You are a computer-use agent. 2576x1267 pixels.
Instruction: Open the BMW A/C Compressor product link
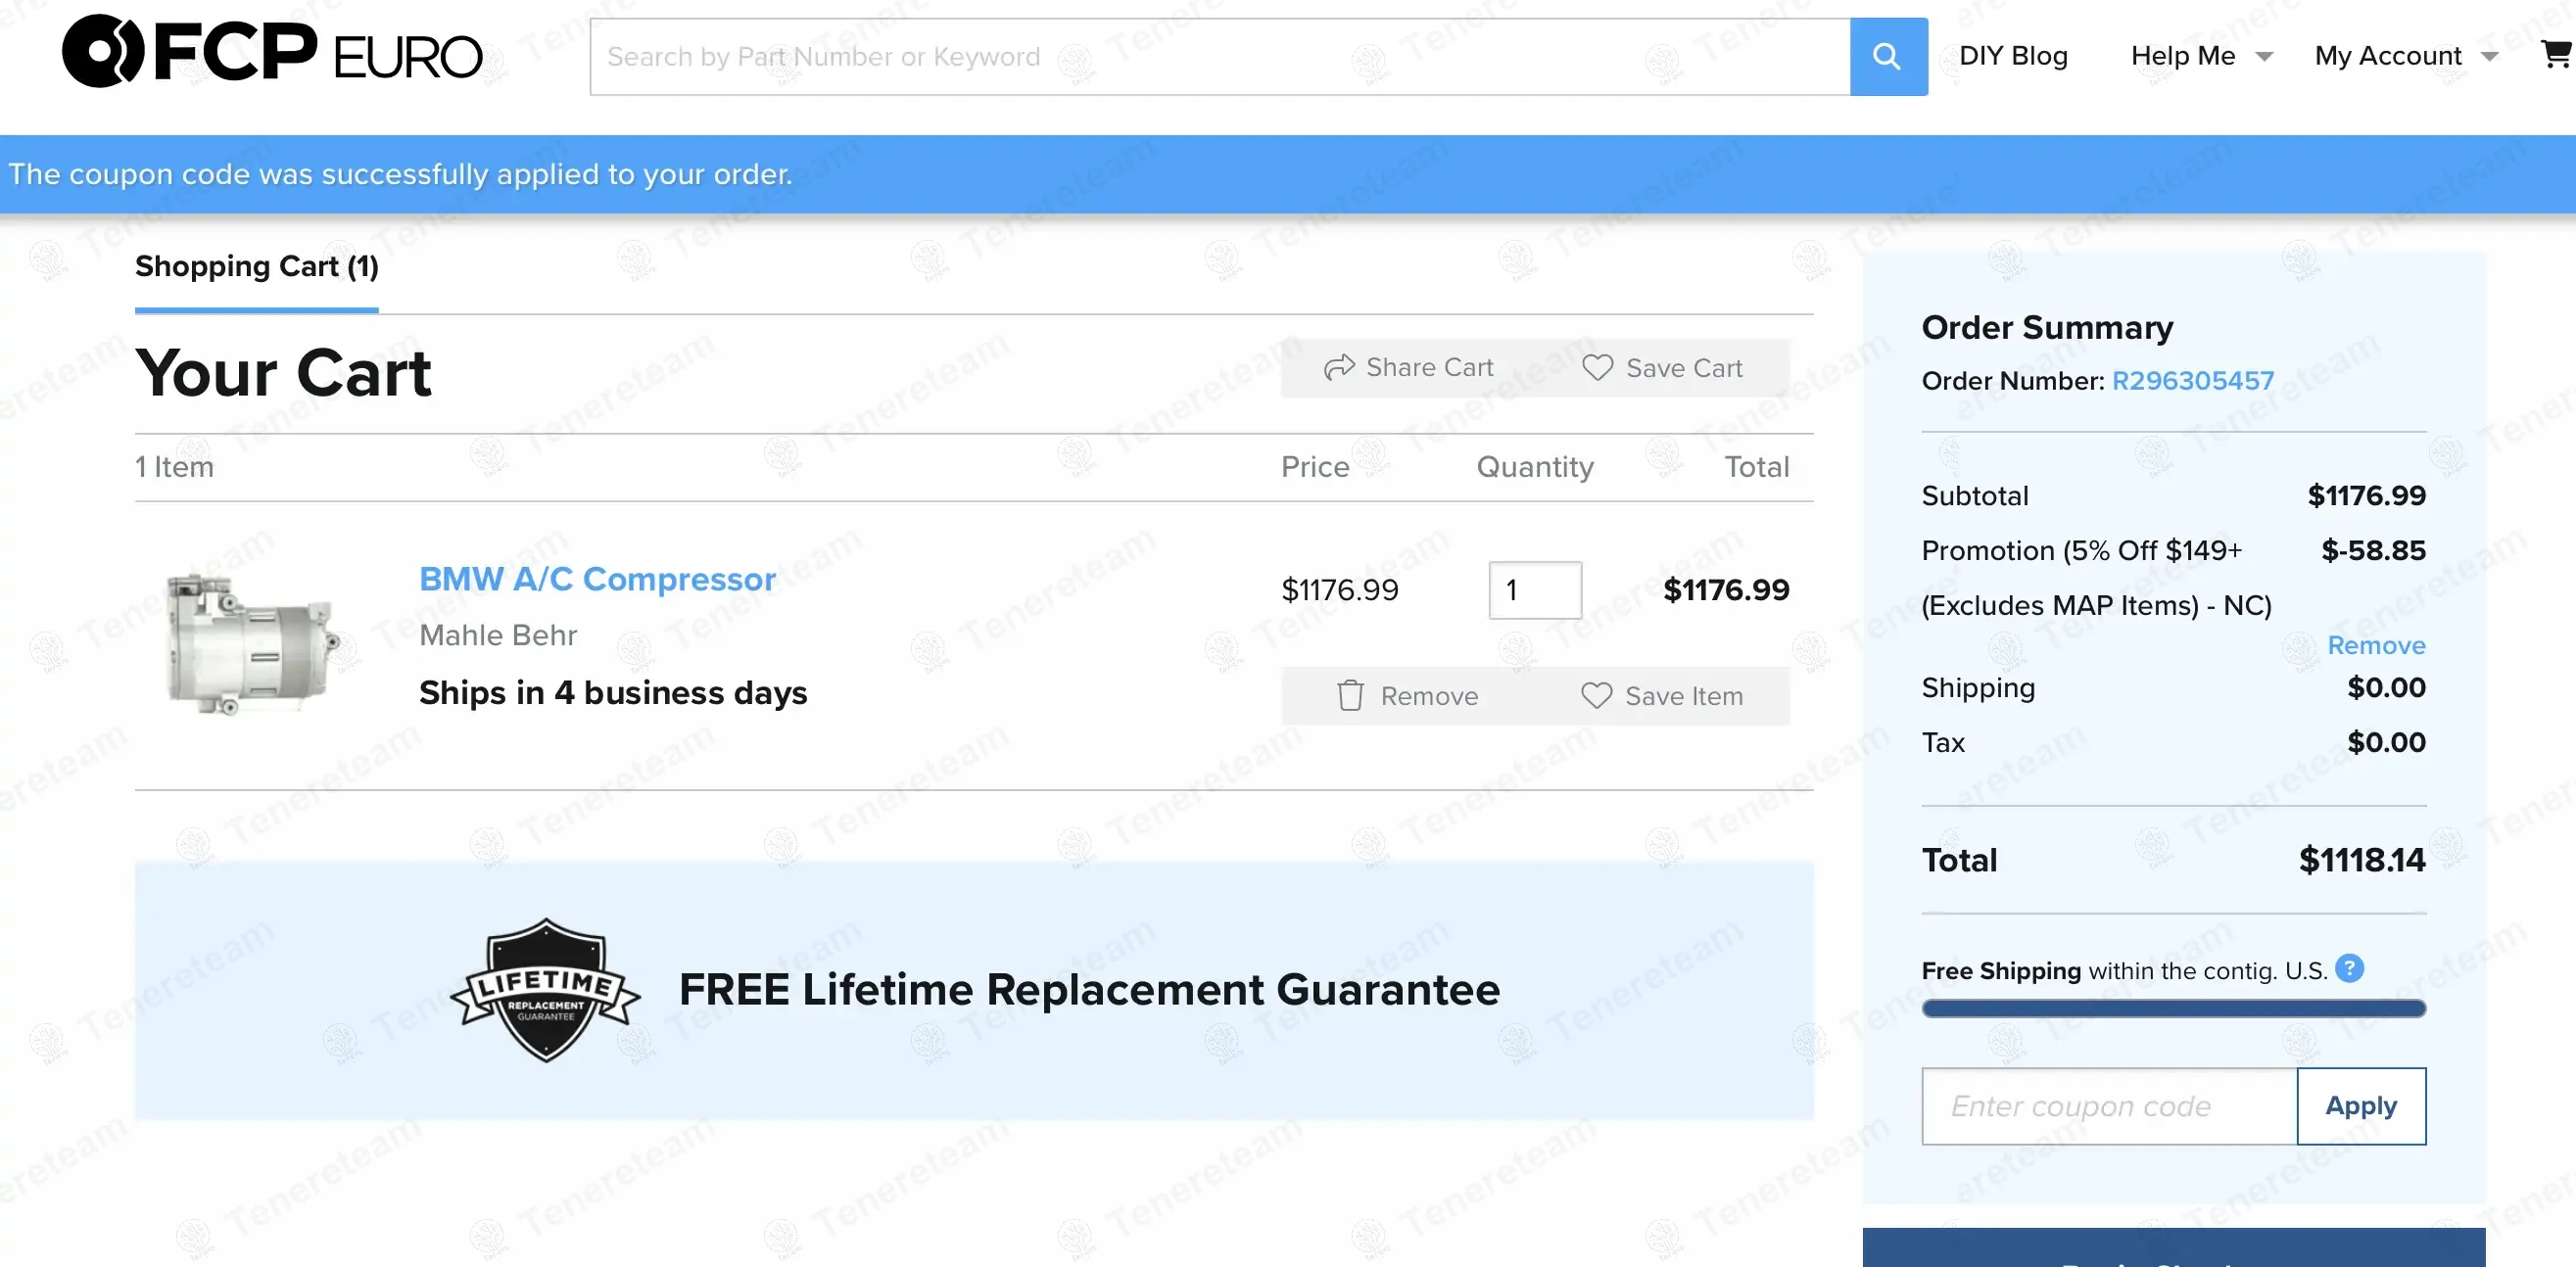point(597,579)
